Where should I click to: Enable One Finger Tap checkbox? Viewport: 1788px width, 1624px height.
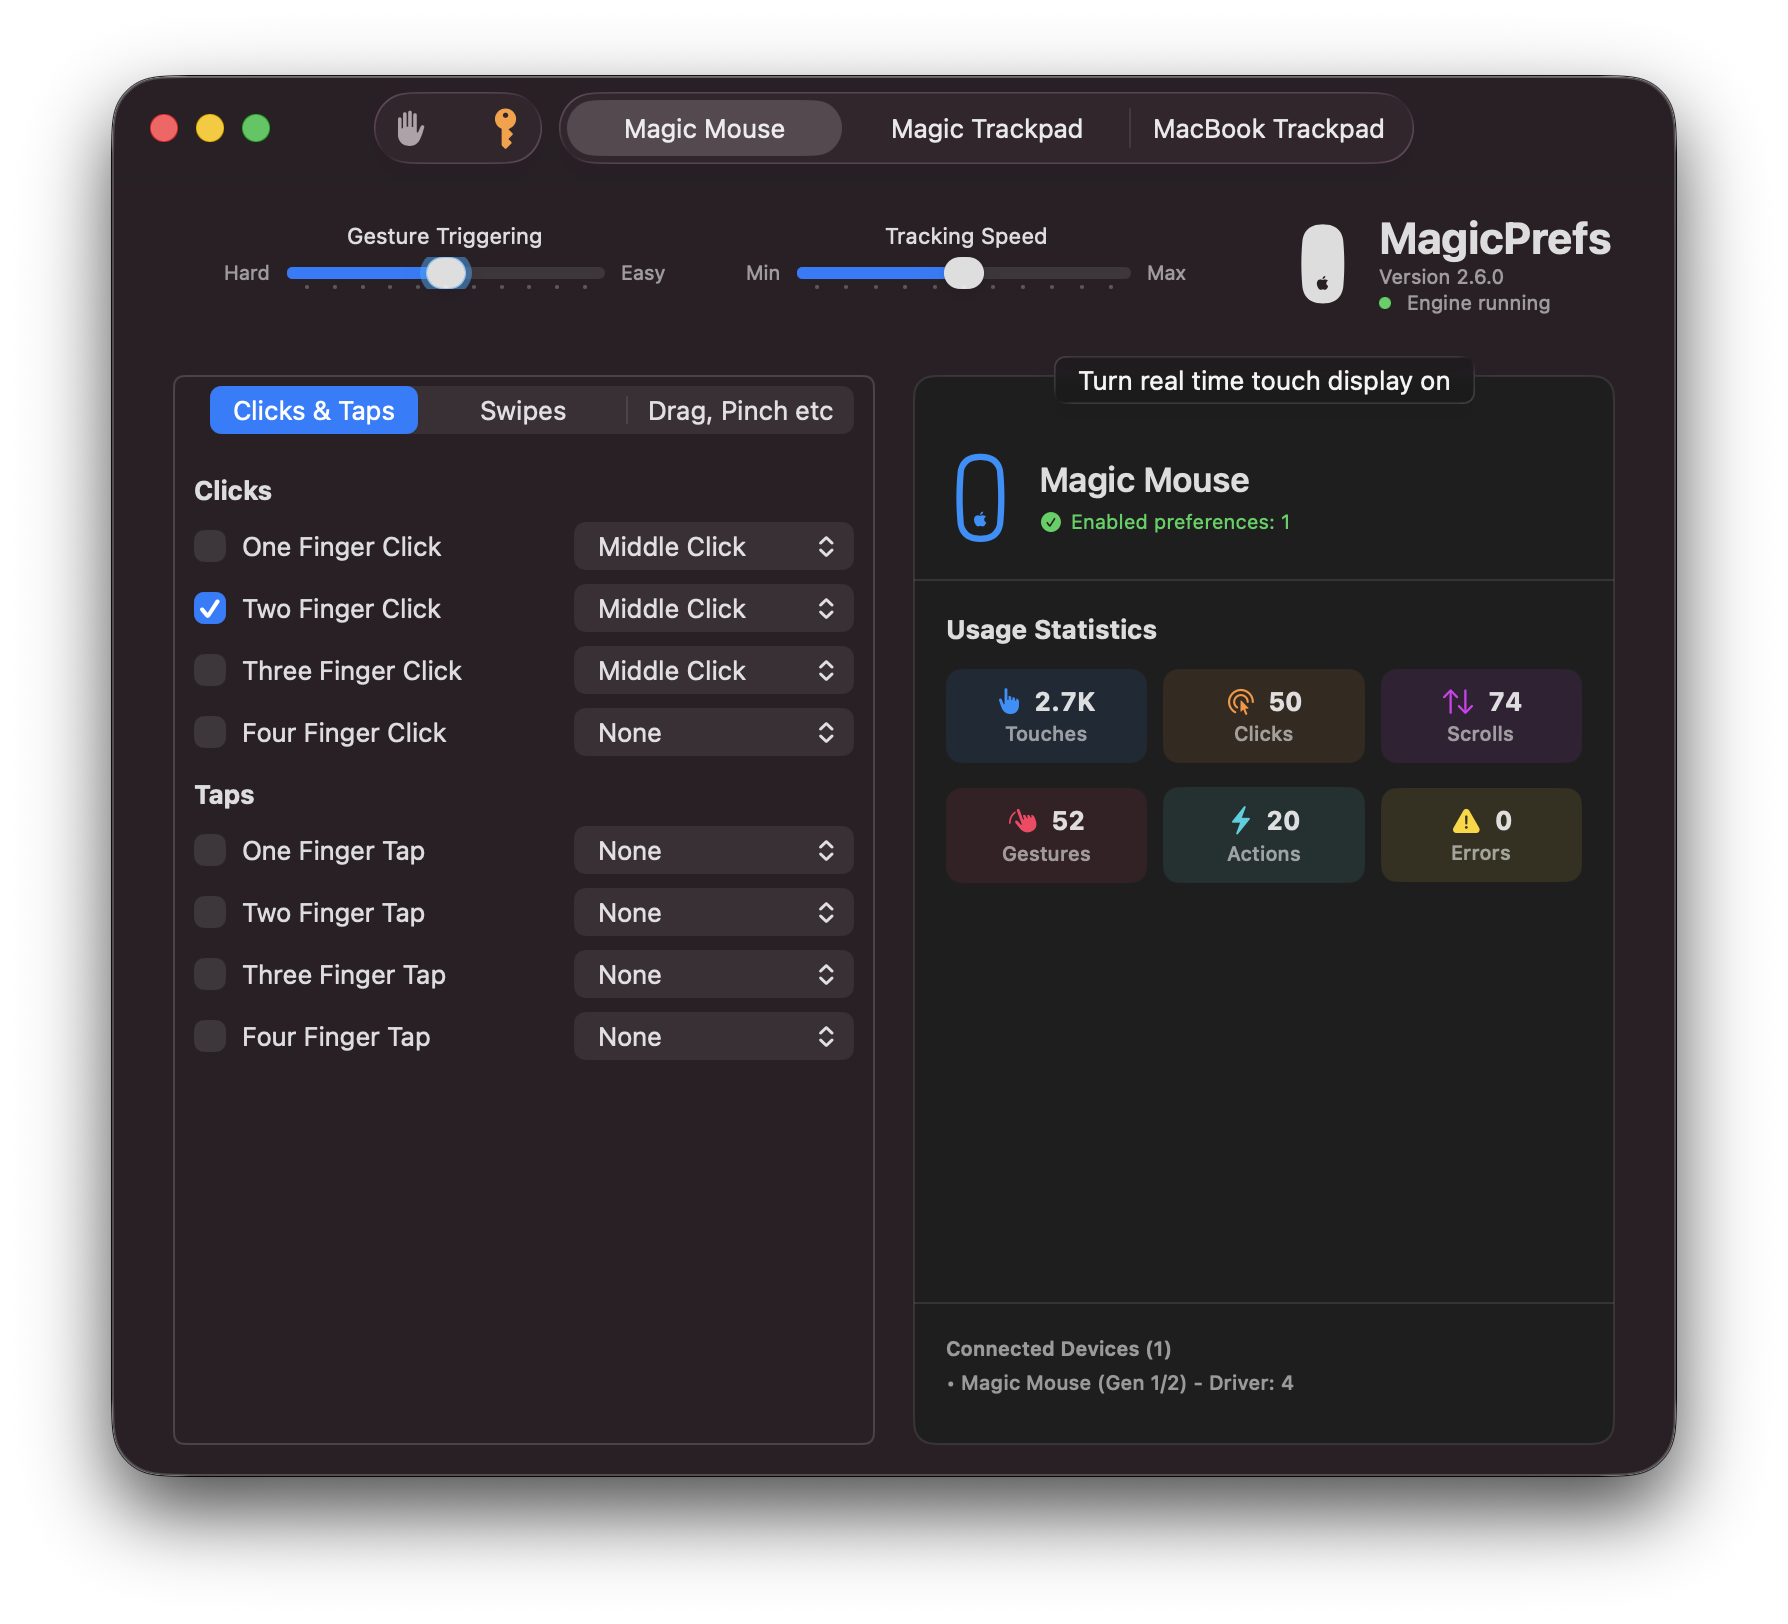click(x=210, y=851)
